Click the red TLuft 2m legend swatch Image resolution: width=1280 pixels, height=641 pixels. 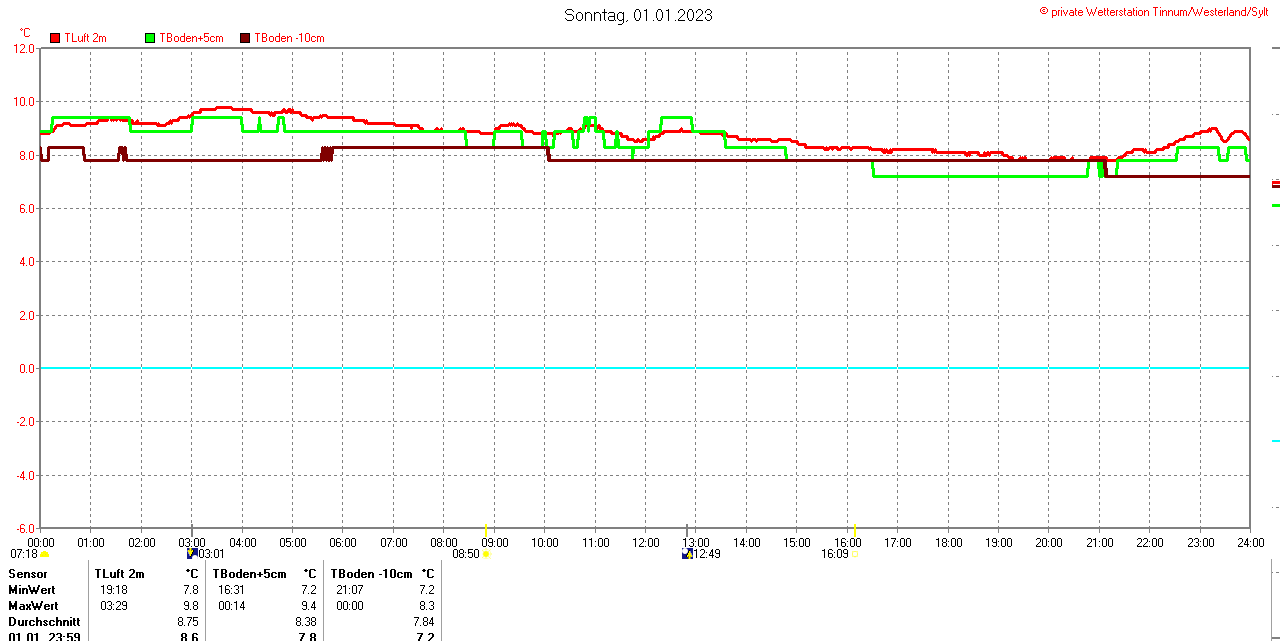click(x=55, y=38)
